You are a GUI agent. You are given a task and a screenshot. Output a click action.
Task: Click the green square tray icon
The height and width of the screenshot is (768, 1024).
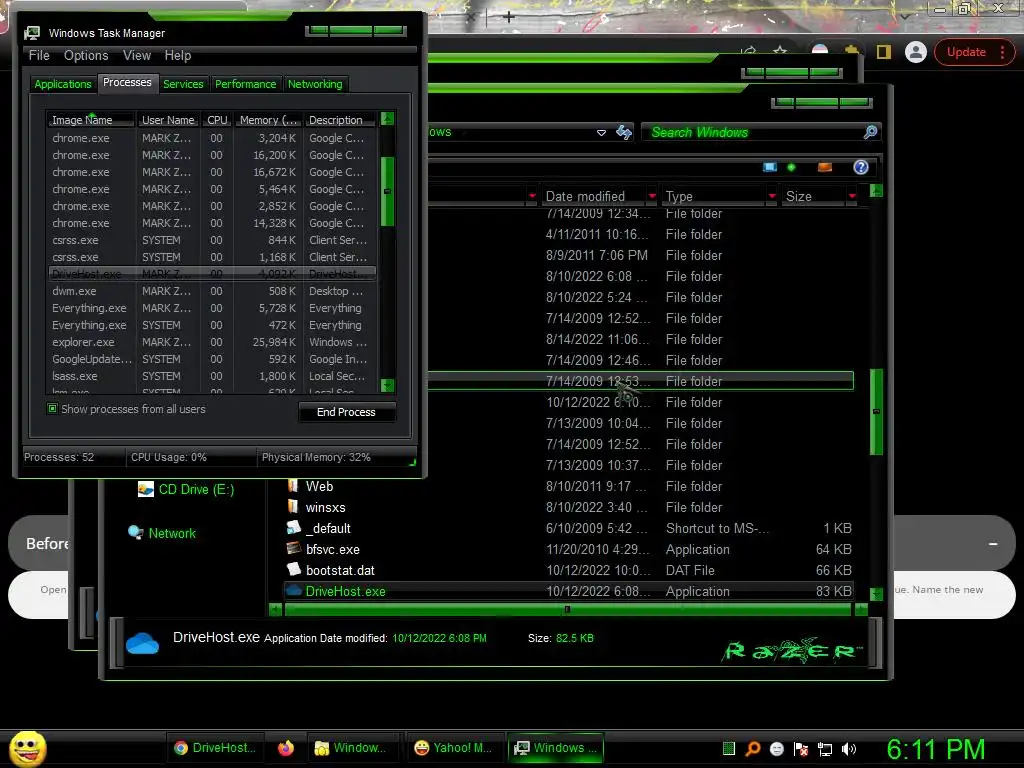tap(729, 748)
